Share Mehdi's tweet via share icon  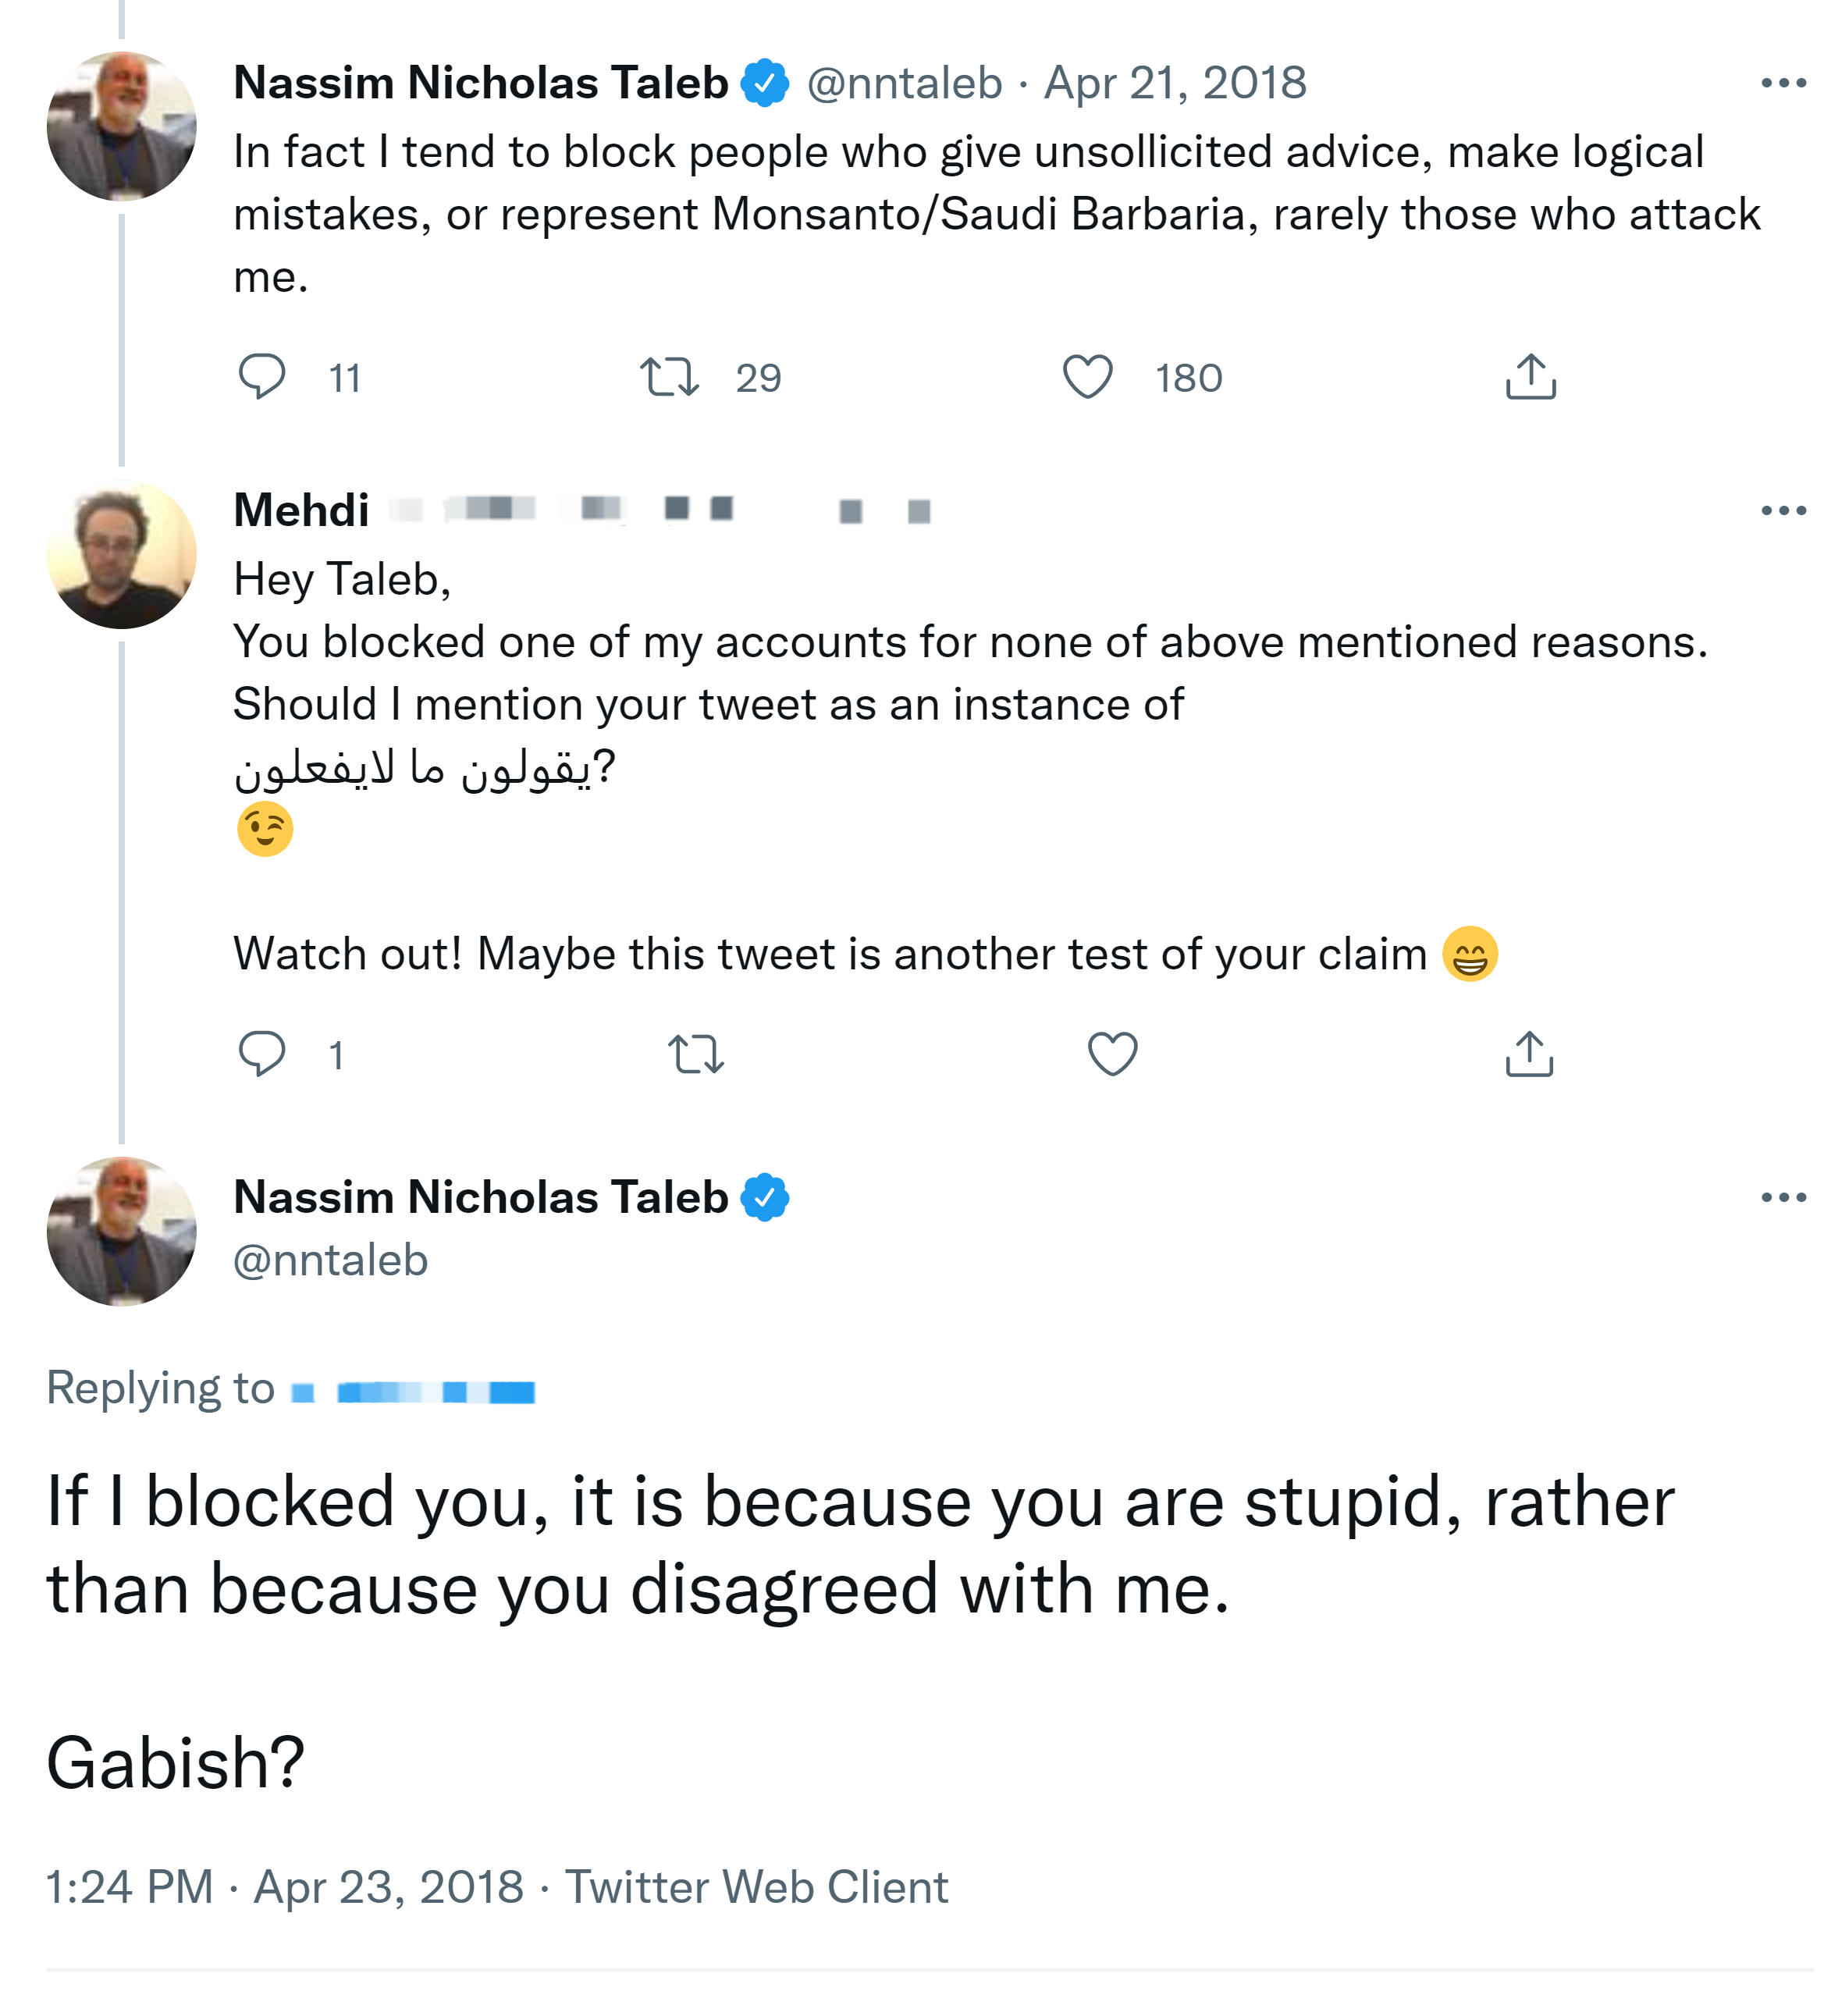point(1529,1053)
